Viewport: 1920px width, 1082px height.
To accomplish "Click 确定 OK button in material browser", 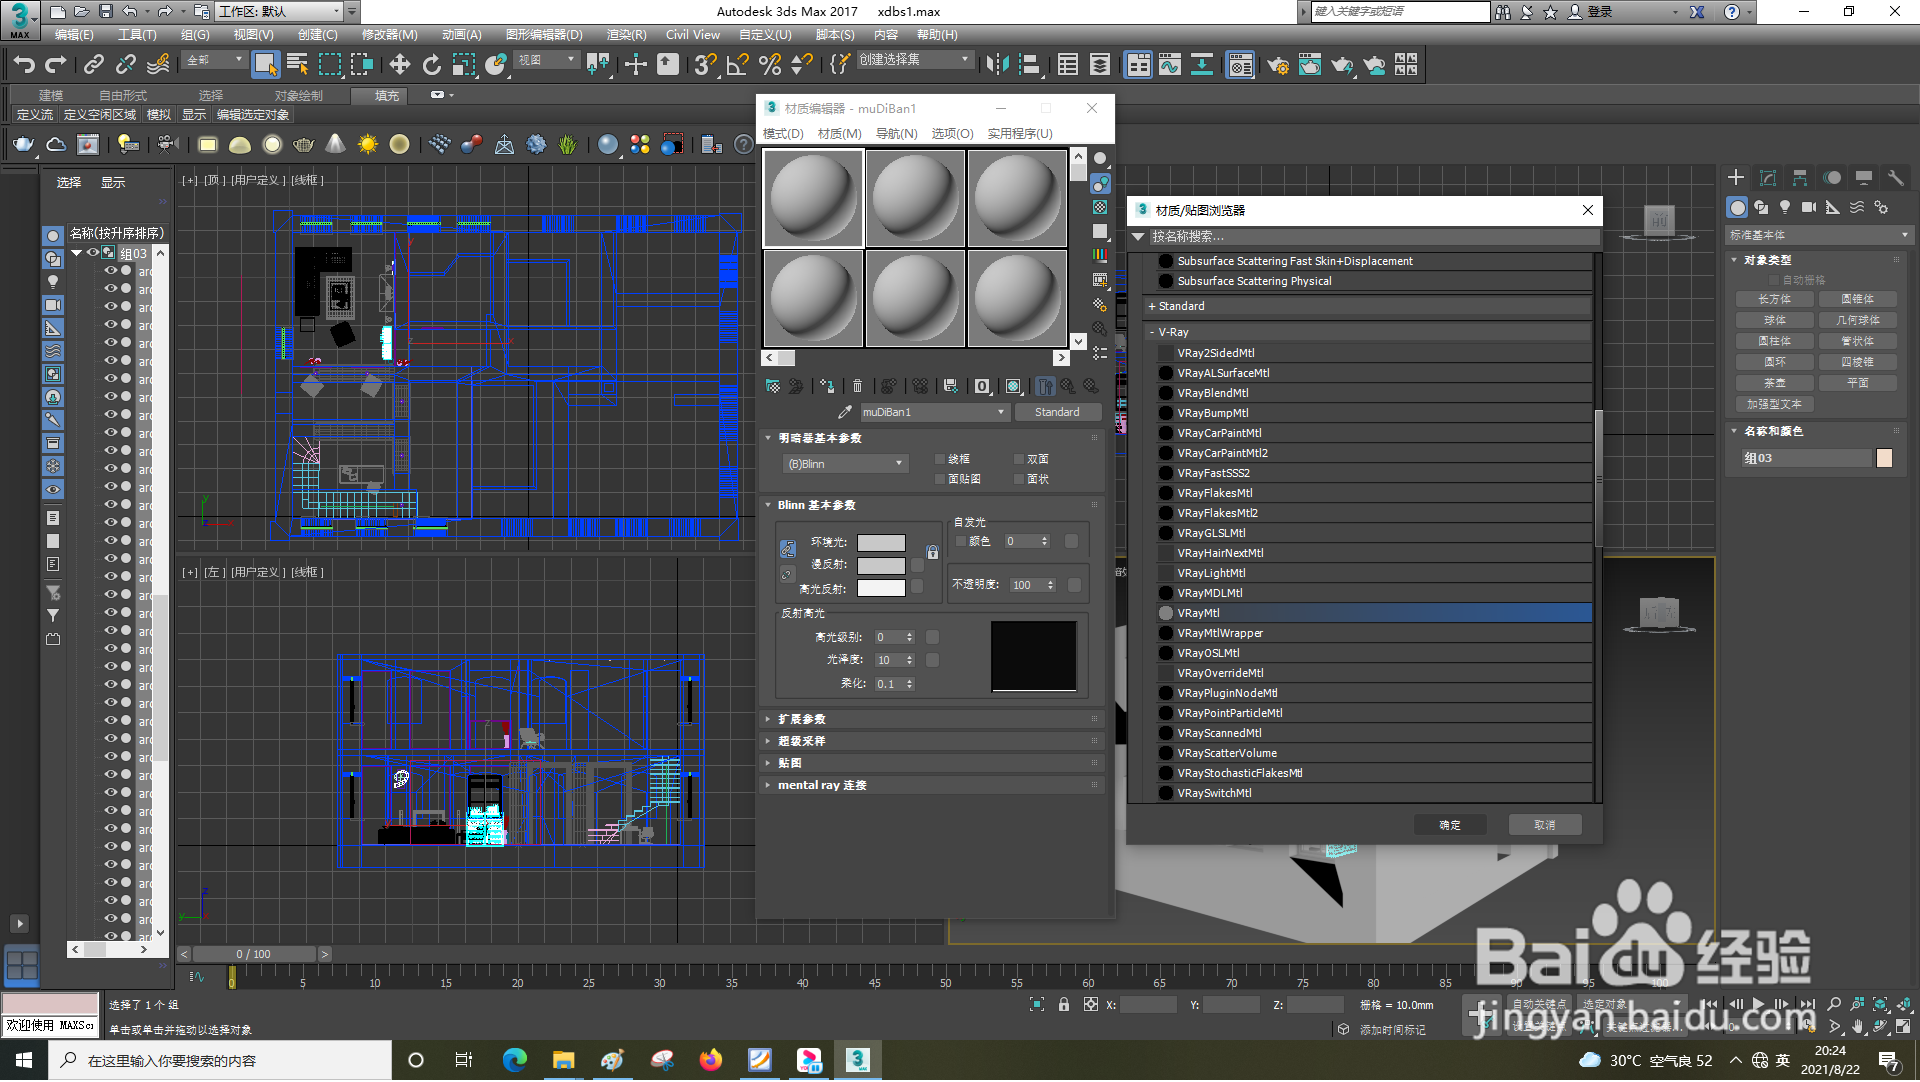I will 1450,825.
